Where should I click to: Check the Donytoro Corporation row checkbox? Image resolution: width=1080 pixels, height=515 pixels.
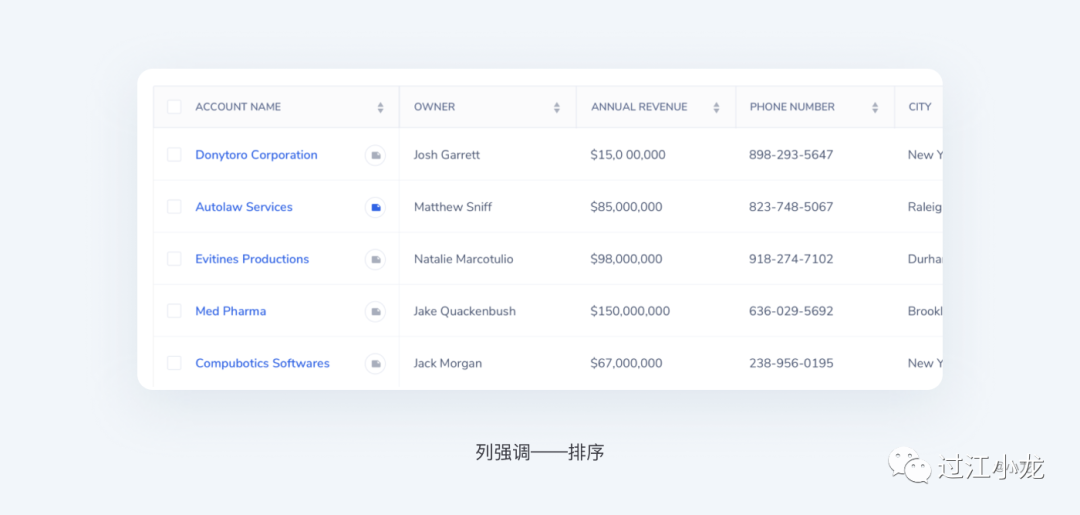click(174, 155)
